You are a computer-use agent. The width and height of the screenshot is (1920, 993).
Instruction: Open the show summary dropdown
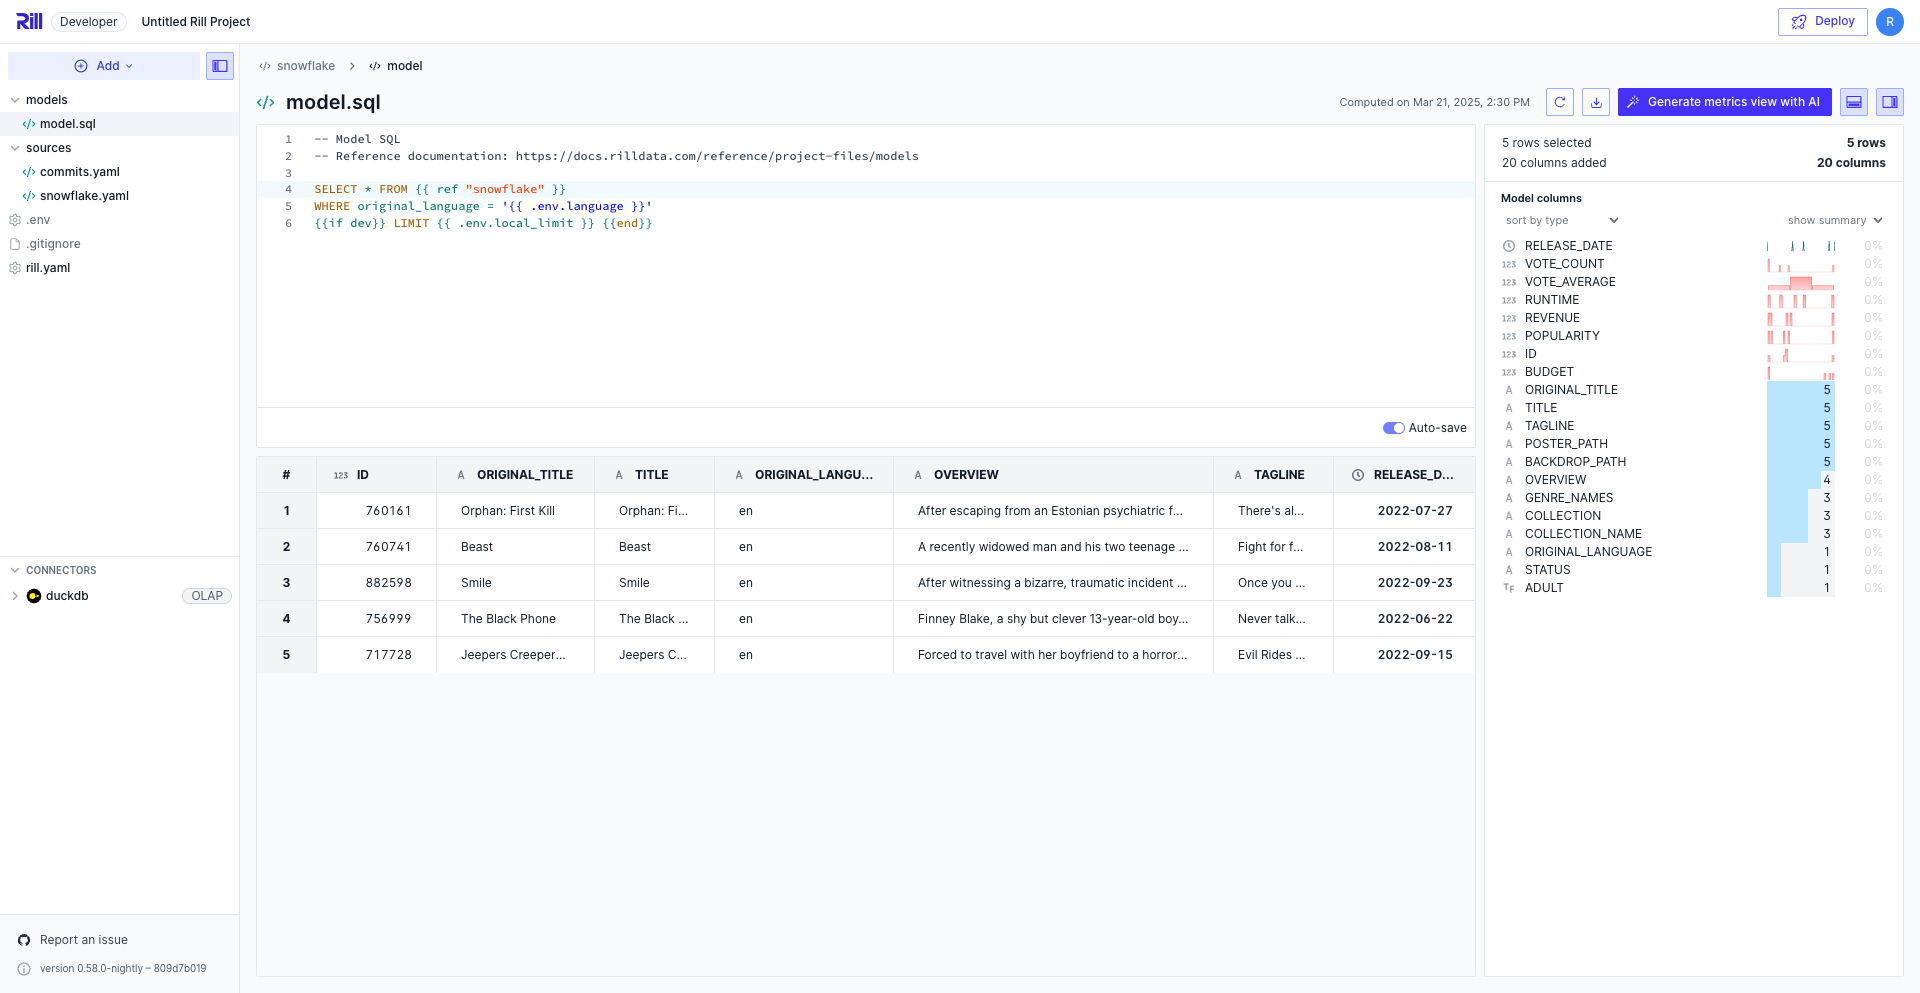click(1834, 221)
